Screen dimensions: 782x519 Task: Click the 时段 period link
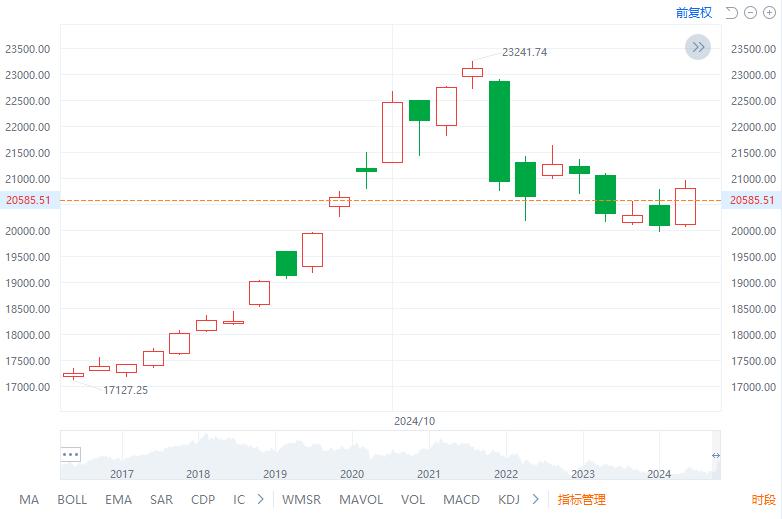coord(763,499)
